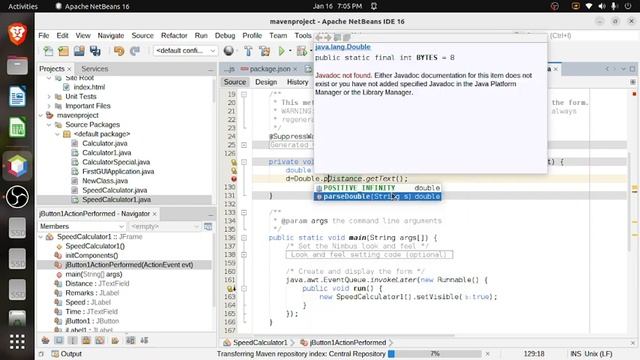The height and width of the screenshot is (360, 640).
Task: Toggle Show Inner Classes filter in Navigator
Action: tap(100, 340)
